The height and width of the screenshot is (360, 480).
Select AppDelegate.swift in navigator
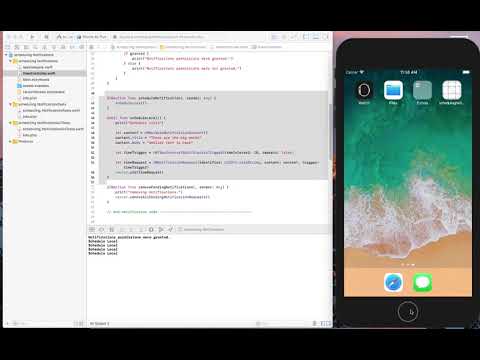click(x=37, y=67)
